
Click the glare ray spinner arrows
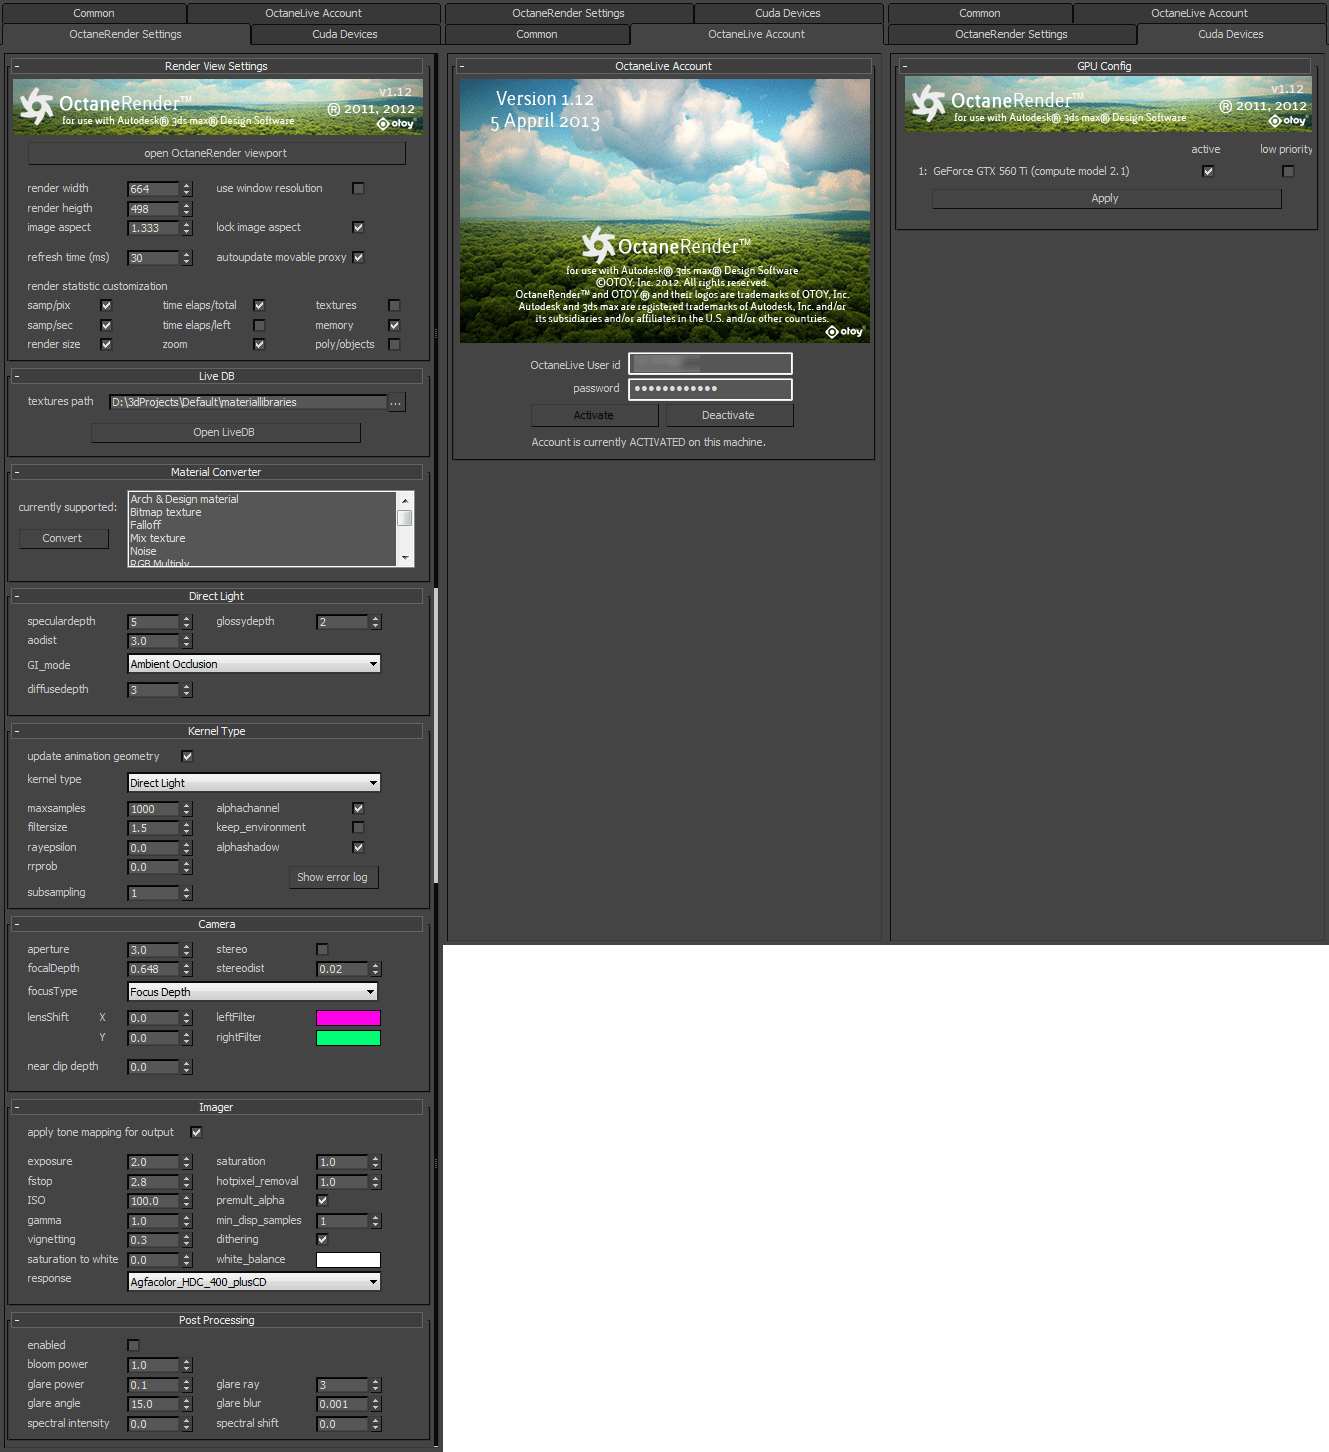(375, 1385)
